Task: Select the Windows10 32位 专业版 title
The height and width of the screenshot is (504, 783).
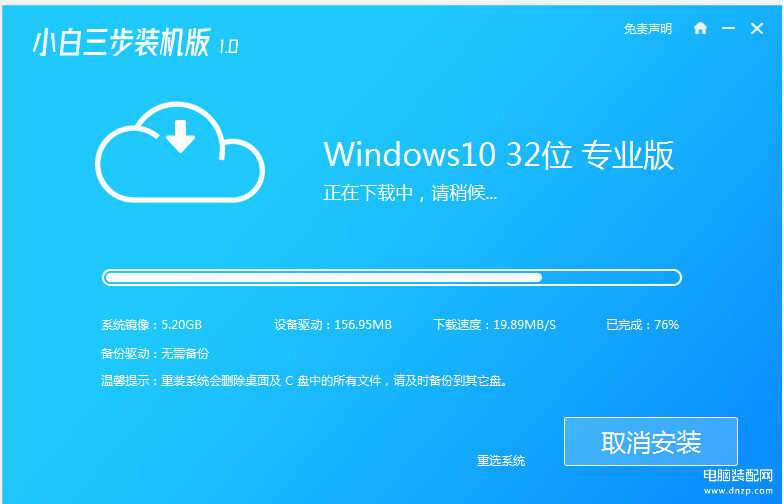Action: coord(499,155)
